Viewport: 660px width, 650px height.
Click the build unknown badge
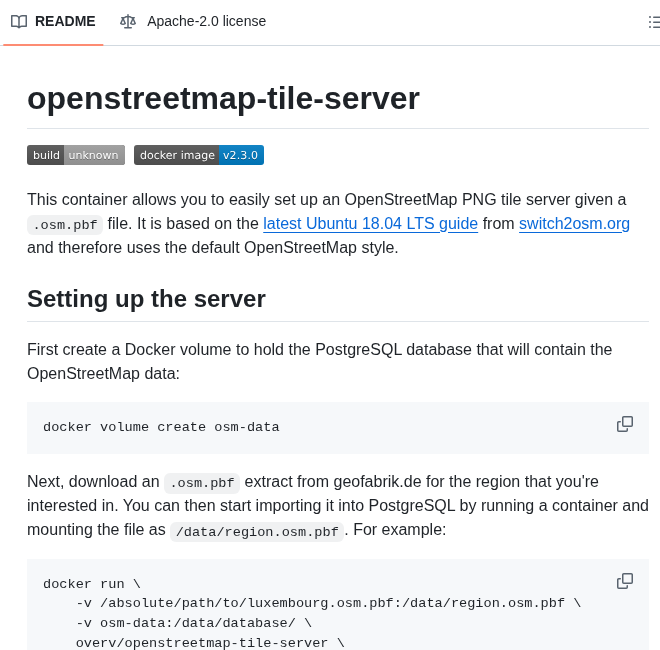pyautogui.click(x=76, y=155)
